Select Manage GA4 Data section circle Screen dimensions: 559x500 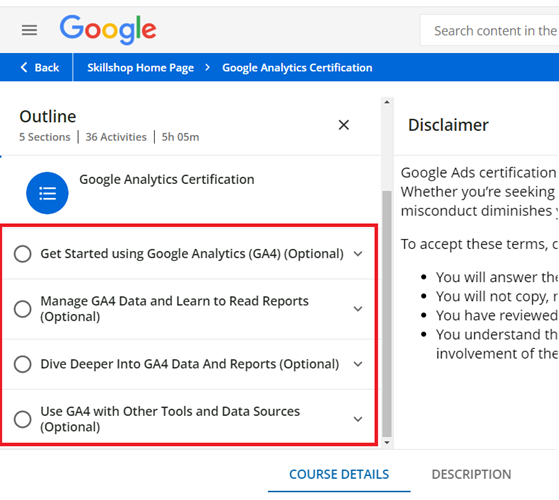click(x=22, y=309)
